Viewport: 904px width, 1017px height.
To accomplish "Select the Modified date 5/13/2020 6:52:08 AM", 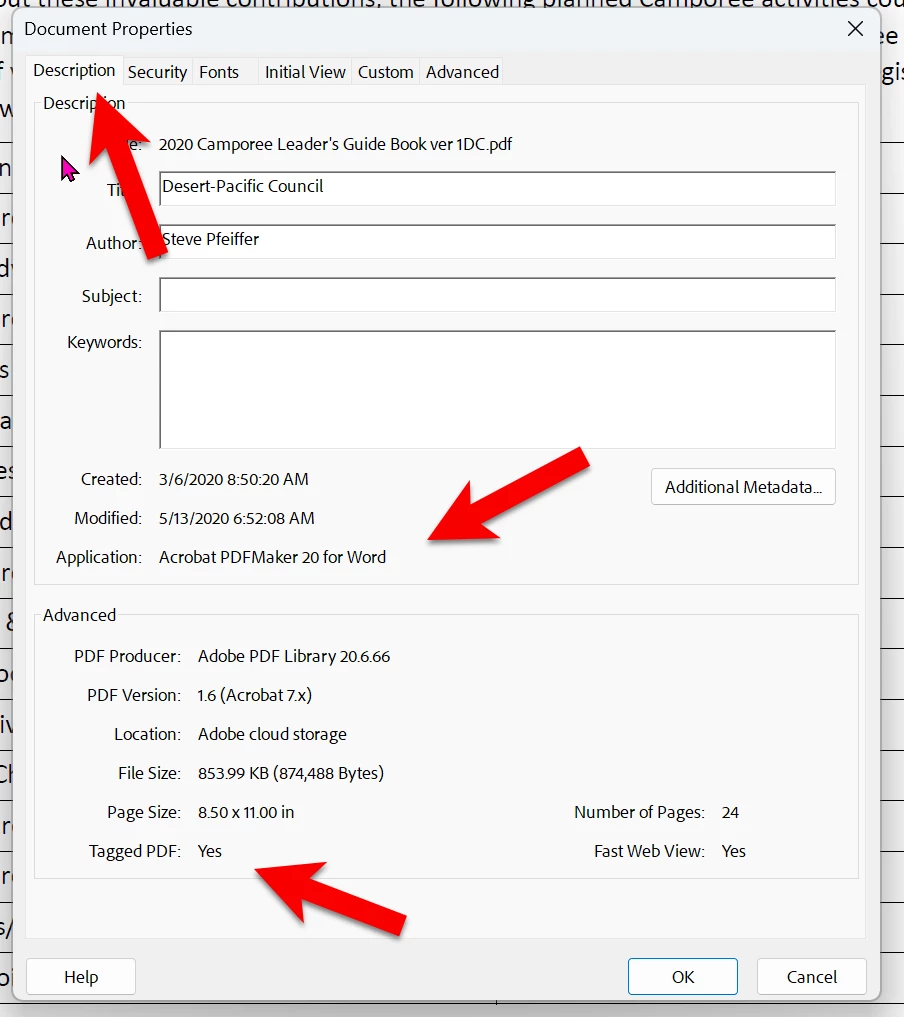I will pos(237,518).
